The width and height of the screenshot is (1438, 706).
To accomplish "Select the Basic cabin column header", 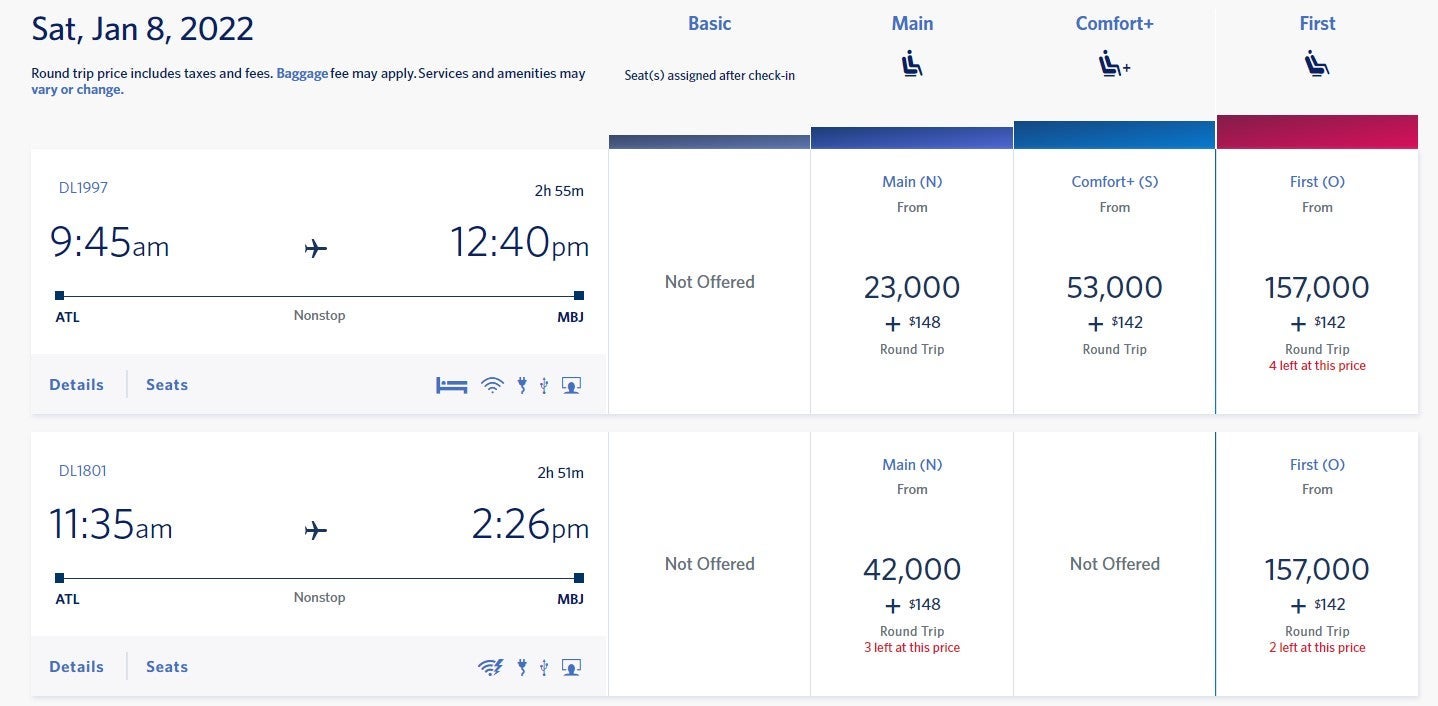I will click(709, 24).
